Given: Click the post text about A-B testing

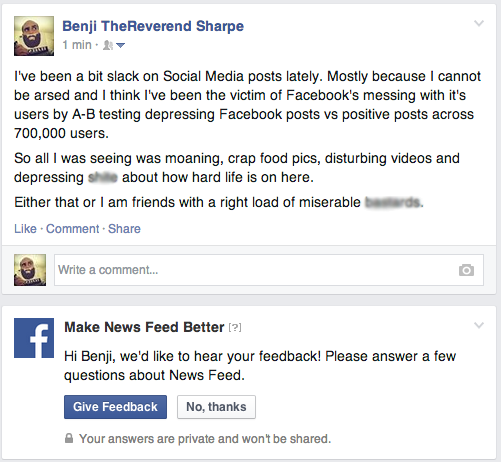Looking at the screenshot, I should tap(247, 105).
